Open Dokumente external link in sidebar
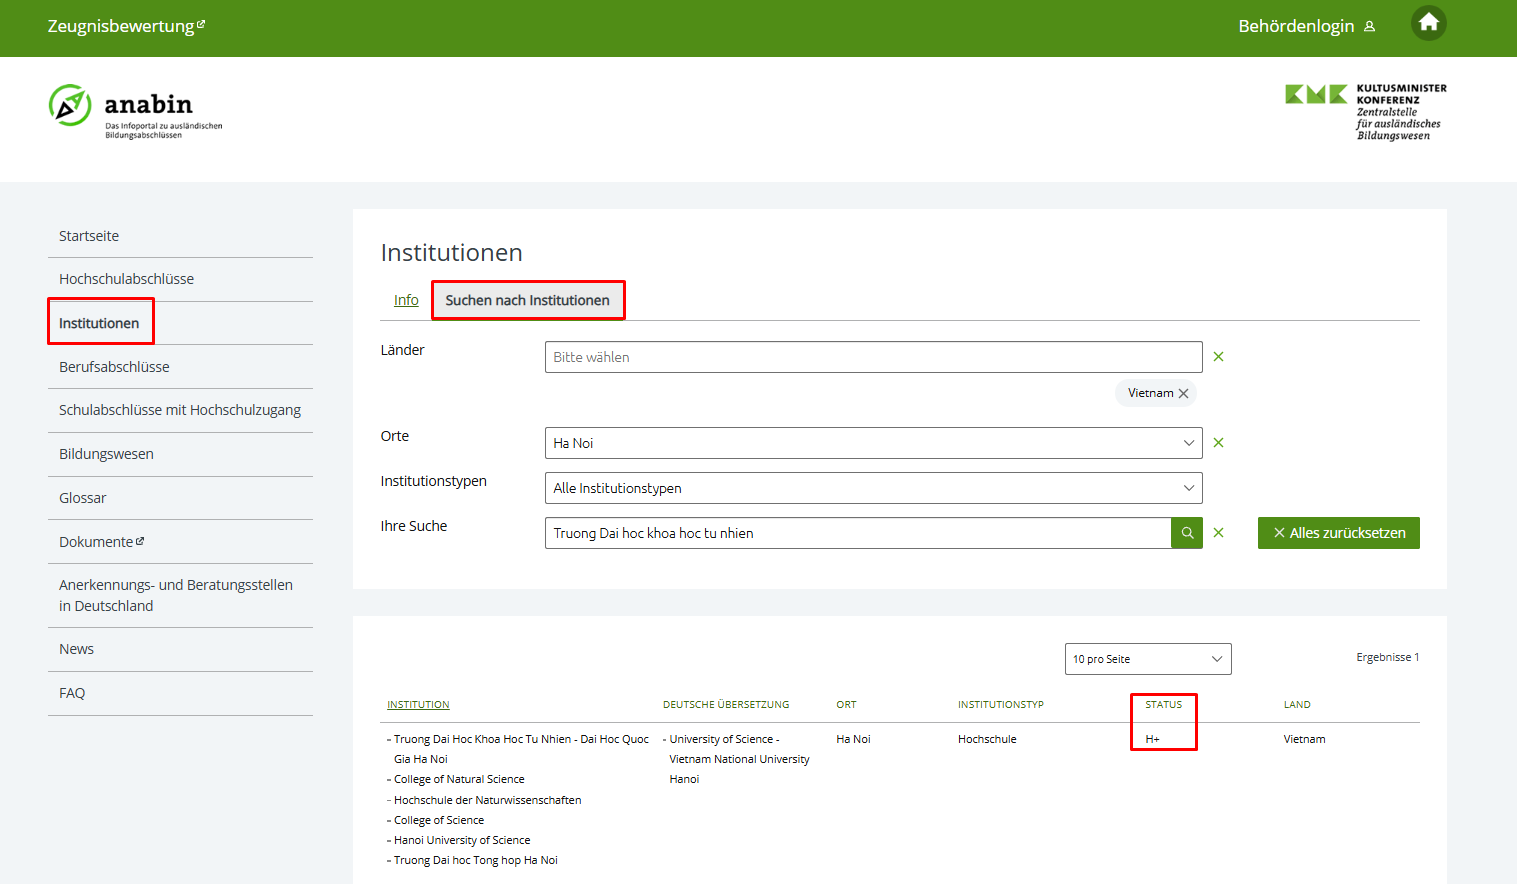Image resolution: width=1517 pixels, height=884 pixels. point(101,542)
